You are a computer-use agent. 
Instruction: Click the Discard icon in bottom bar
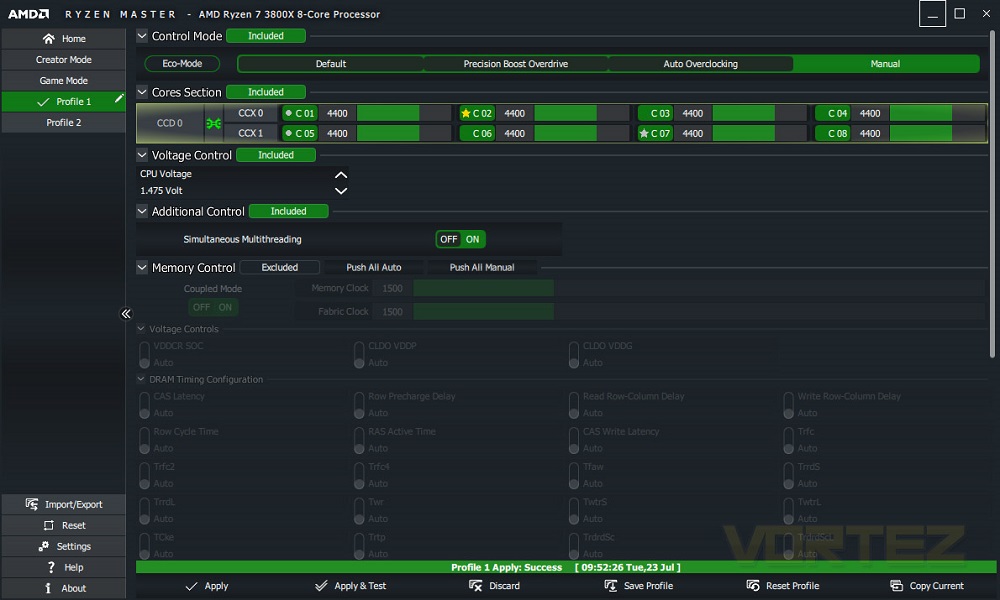click(476, 586)
